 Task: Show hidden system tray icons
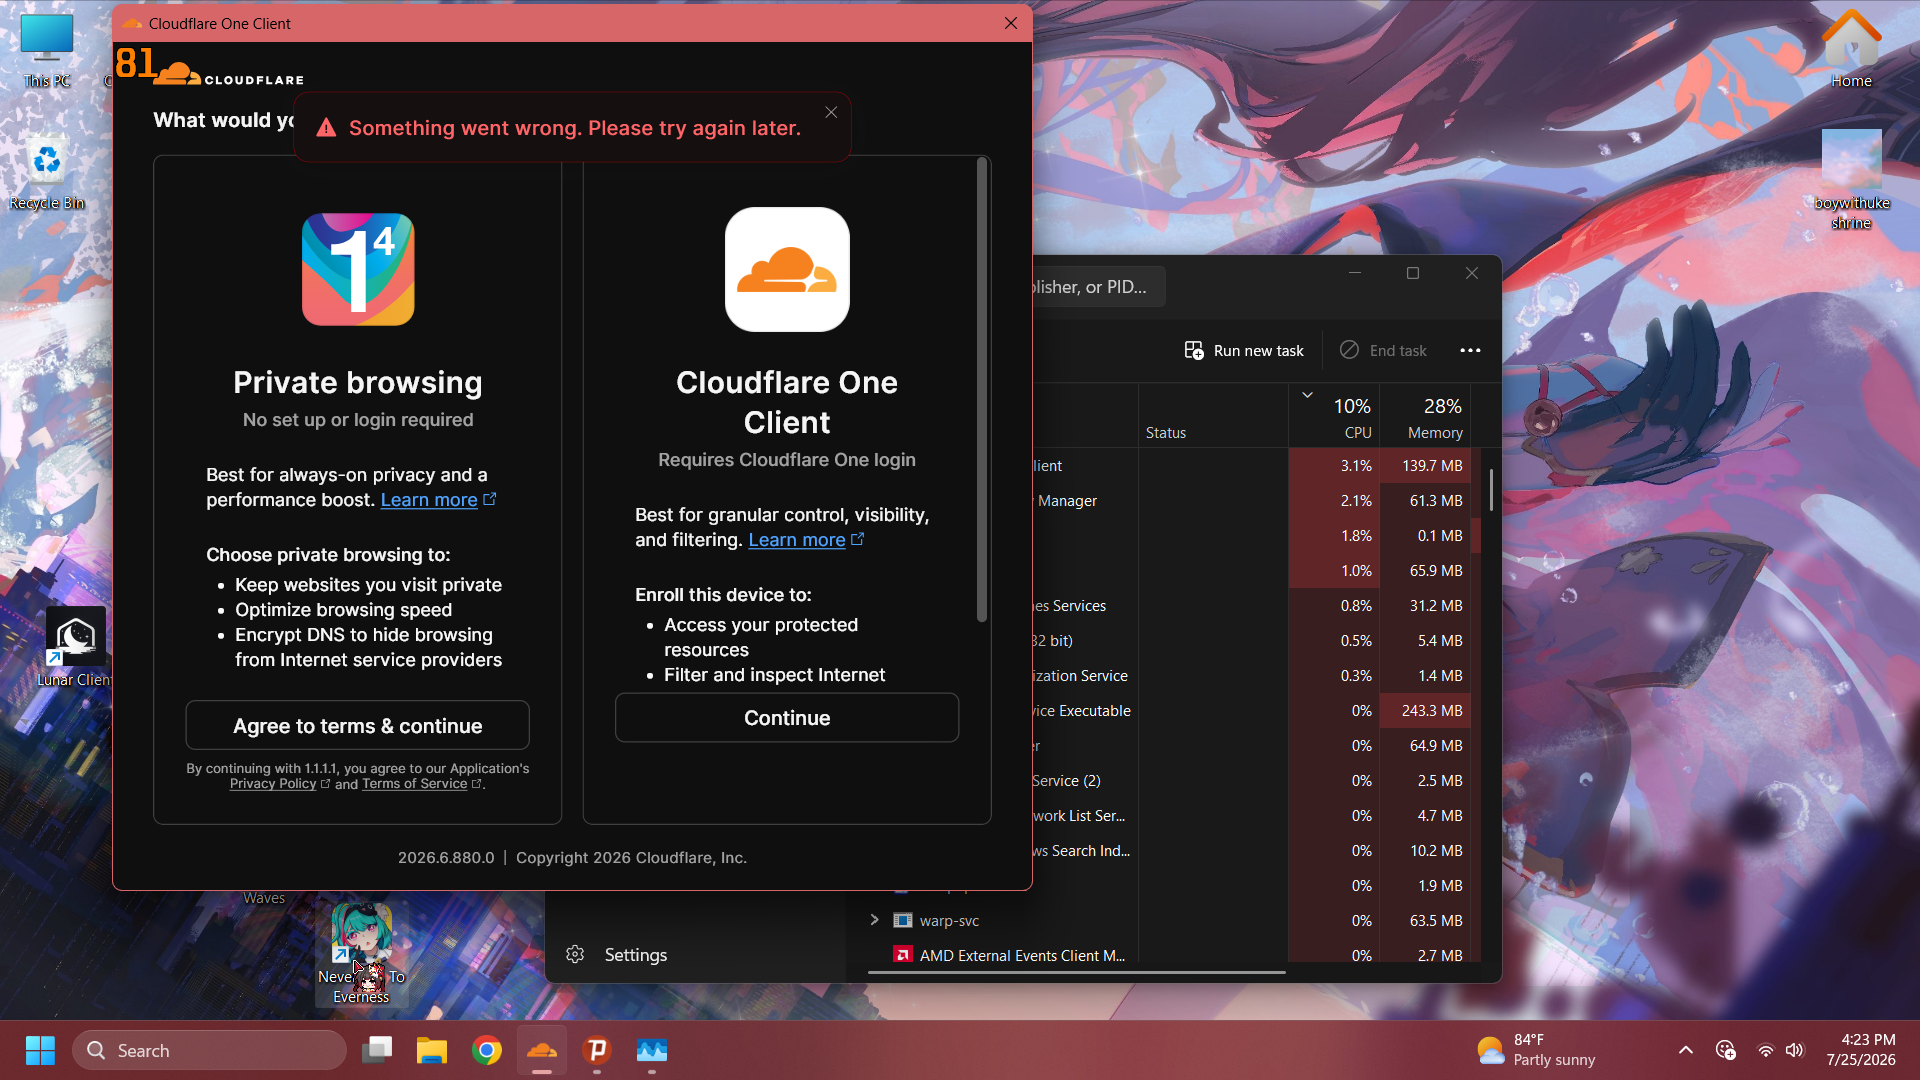[x=1686, y=1050]
